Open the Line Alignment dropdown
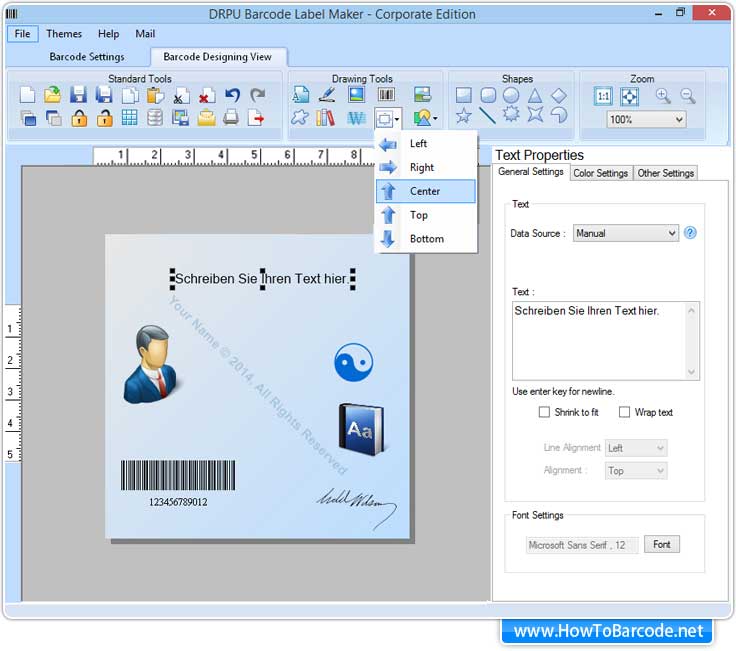This screenshot has width=736, height=651. click(x=636, y=448)
